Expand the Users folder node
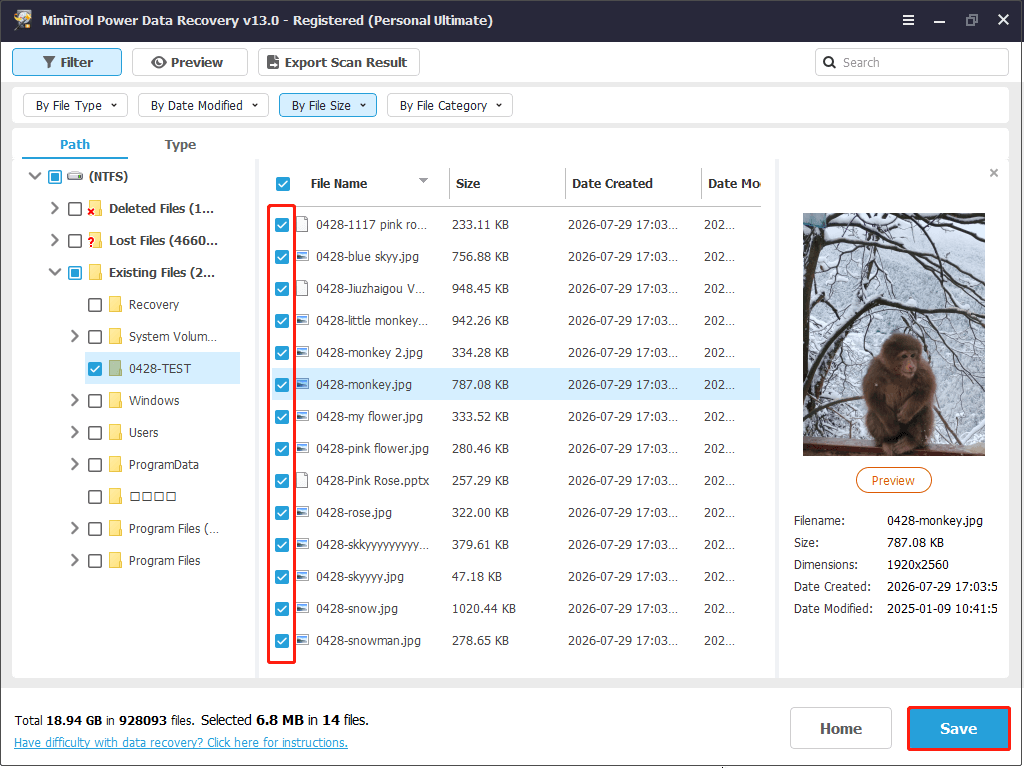This screenshot has width=1024, height=768. [x=74, y=432]
